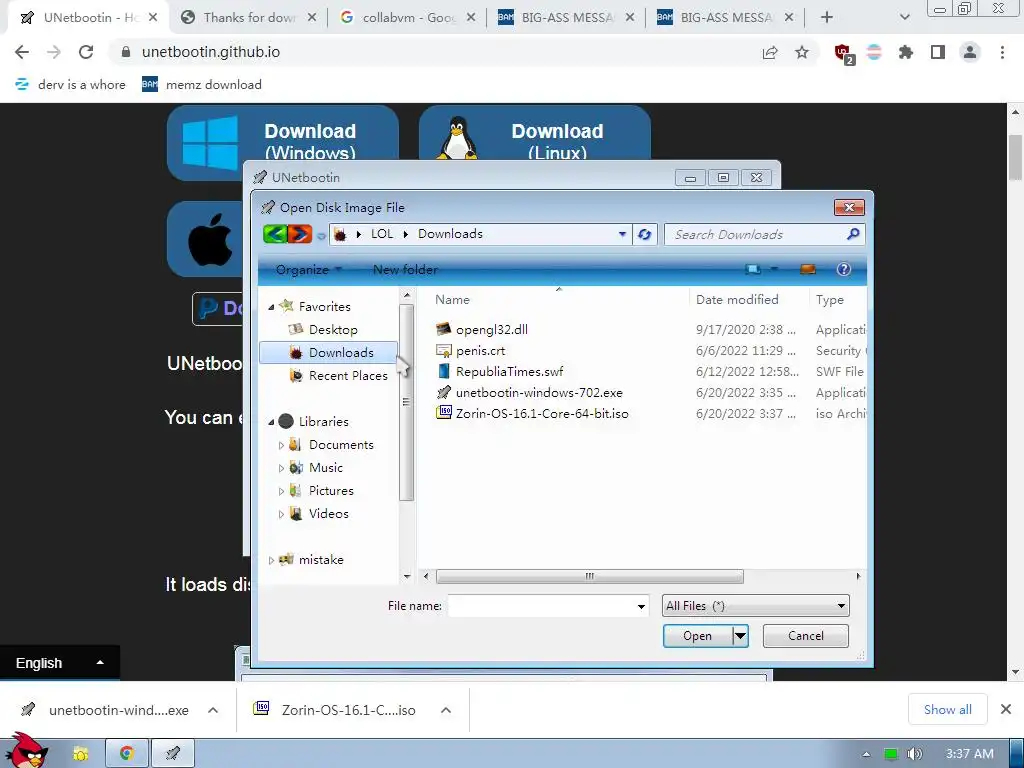Select Recent Places in Favorites
1024x768 pixels.
[x=348, y=376]
